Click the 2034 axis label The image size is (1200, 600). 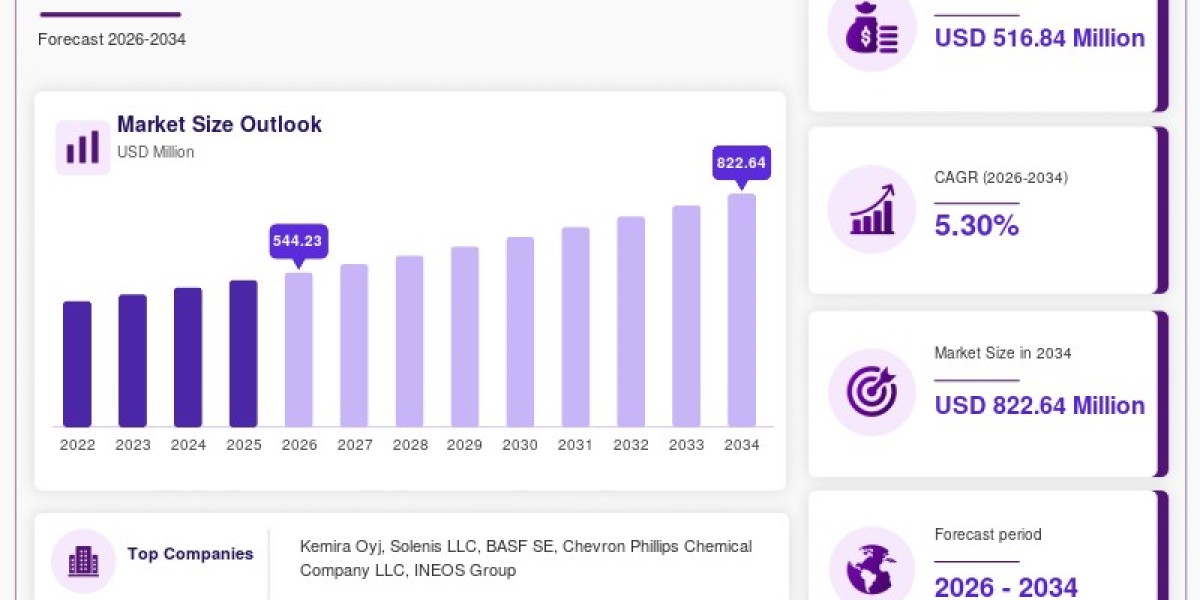coord(741,445)
